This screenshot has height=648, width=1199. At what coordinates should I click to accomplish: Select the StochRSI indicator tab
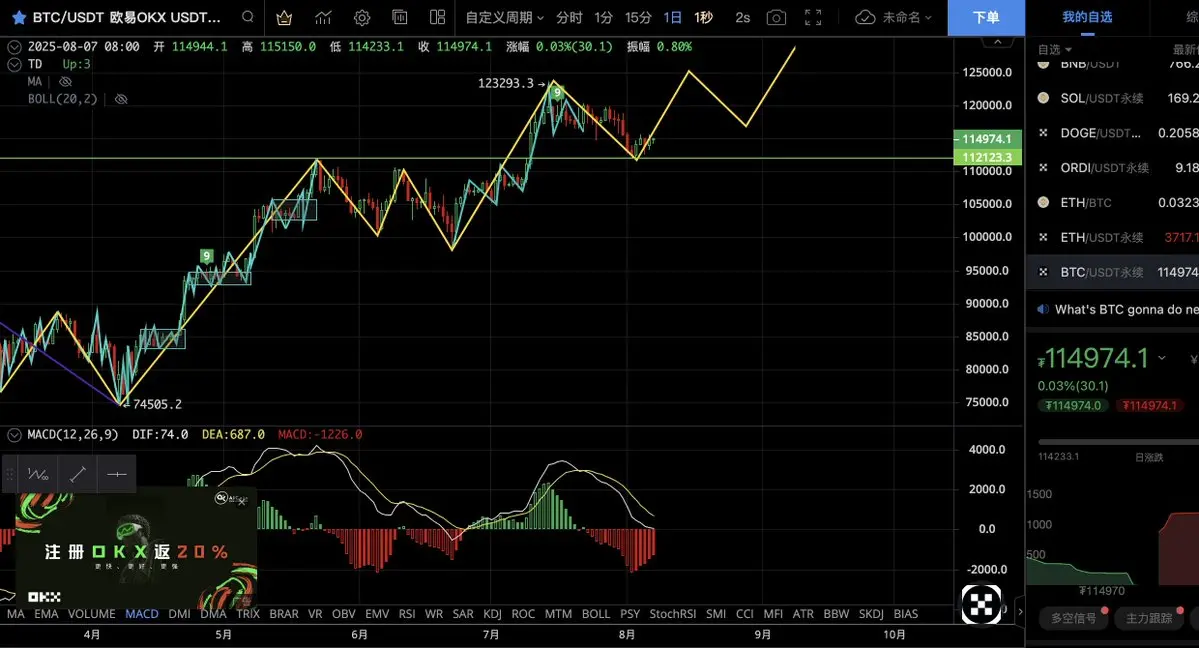coord(672,614)
